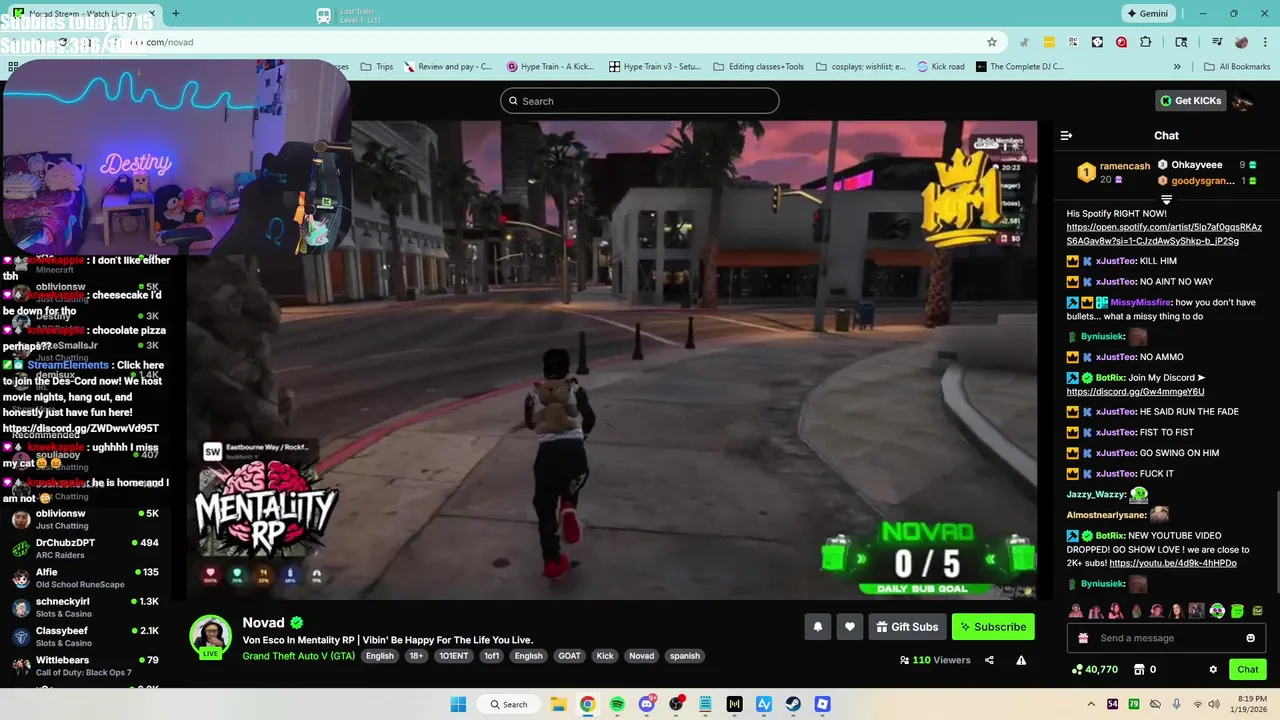Open the All Bookmarks folder
Image resolution: width=1280 pixels, height=720 pixels.
point(1237,67)
